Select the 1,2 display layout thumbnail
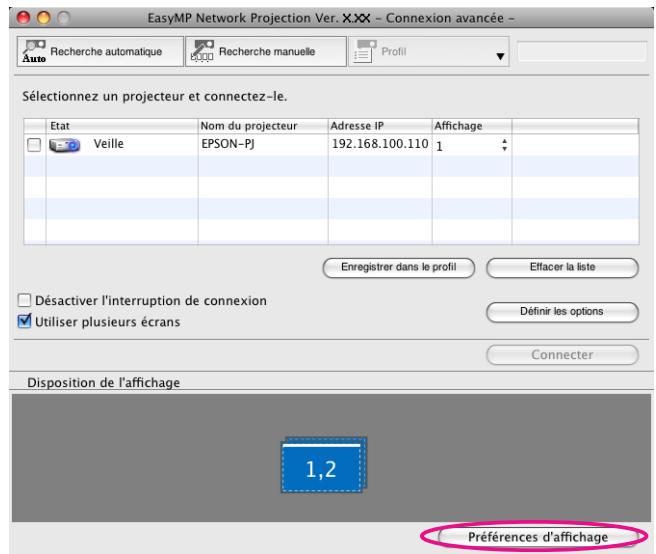 (x=323, y=465)
